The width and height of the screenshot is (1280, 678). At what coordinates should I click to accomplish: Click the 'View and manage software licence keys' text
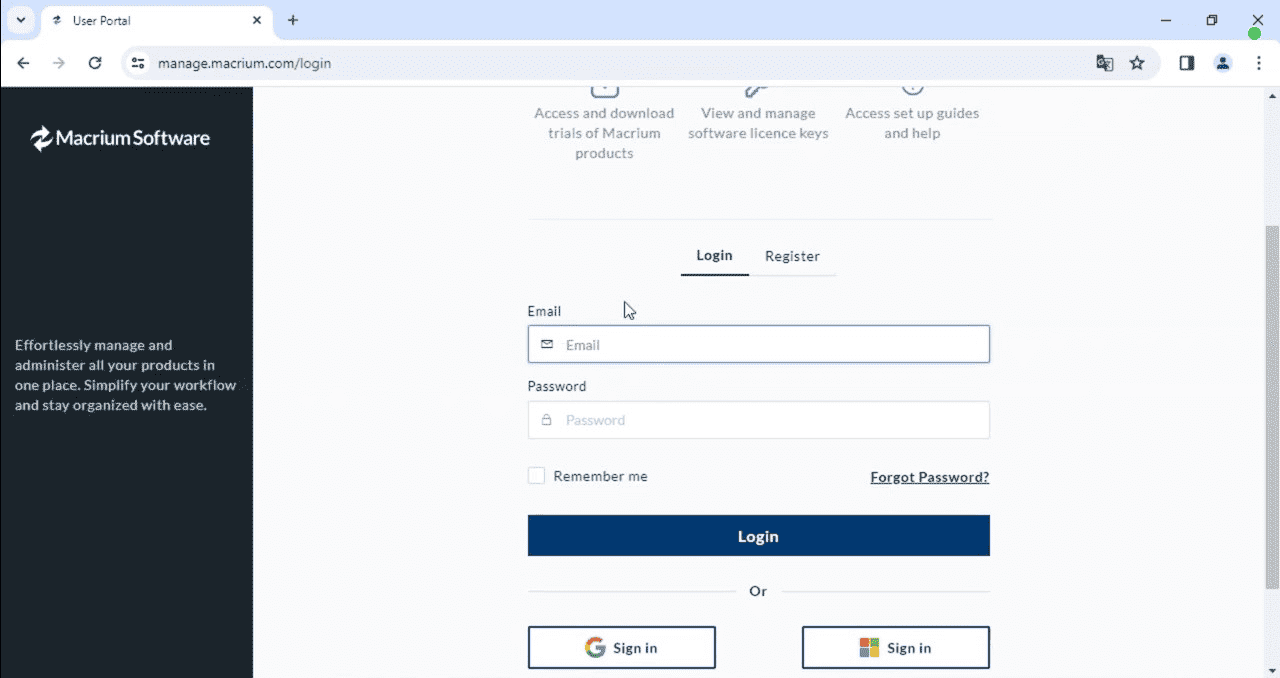758,123
